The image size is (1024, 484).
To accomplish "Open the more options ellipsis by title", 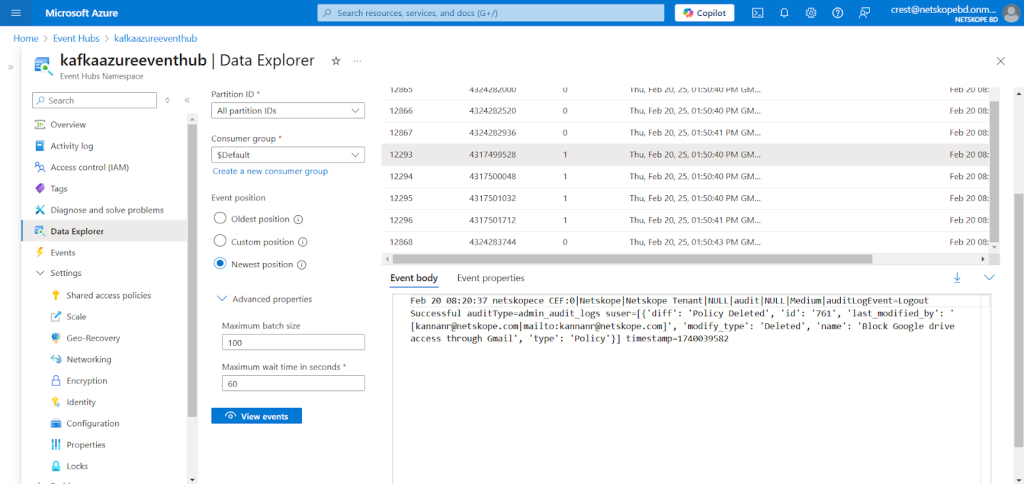I will point(357,61).
